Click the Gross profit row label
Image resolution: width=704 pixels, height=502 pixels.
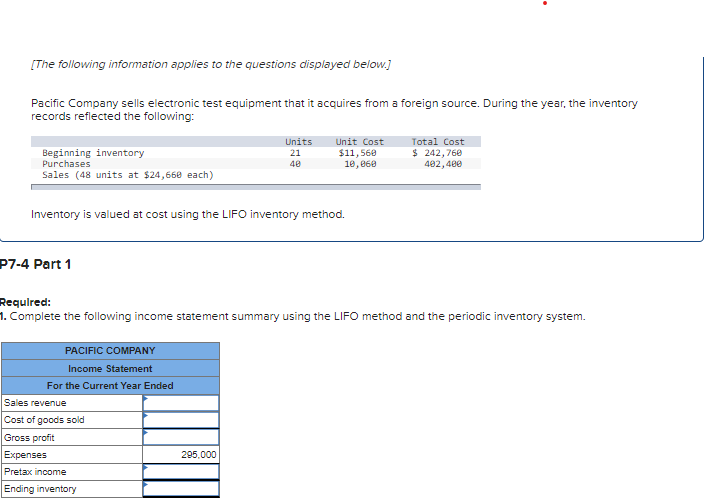(29, 437)
